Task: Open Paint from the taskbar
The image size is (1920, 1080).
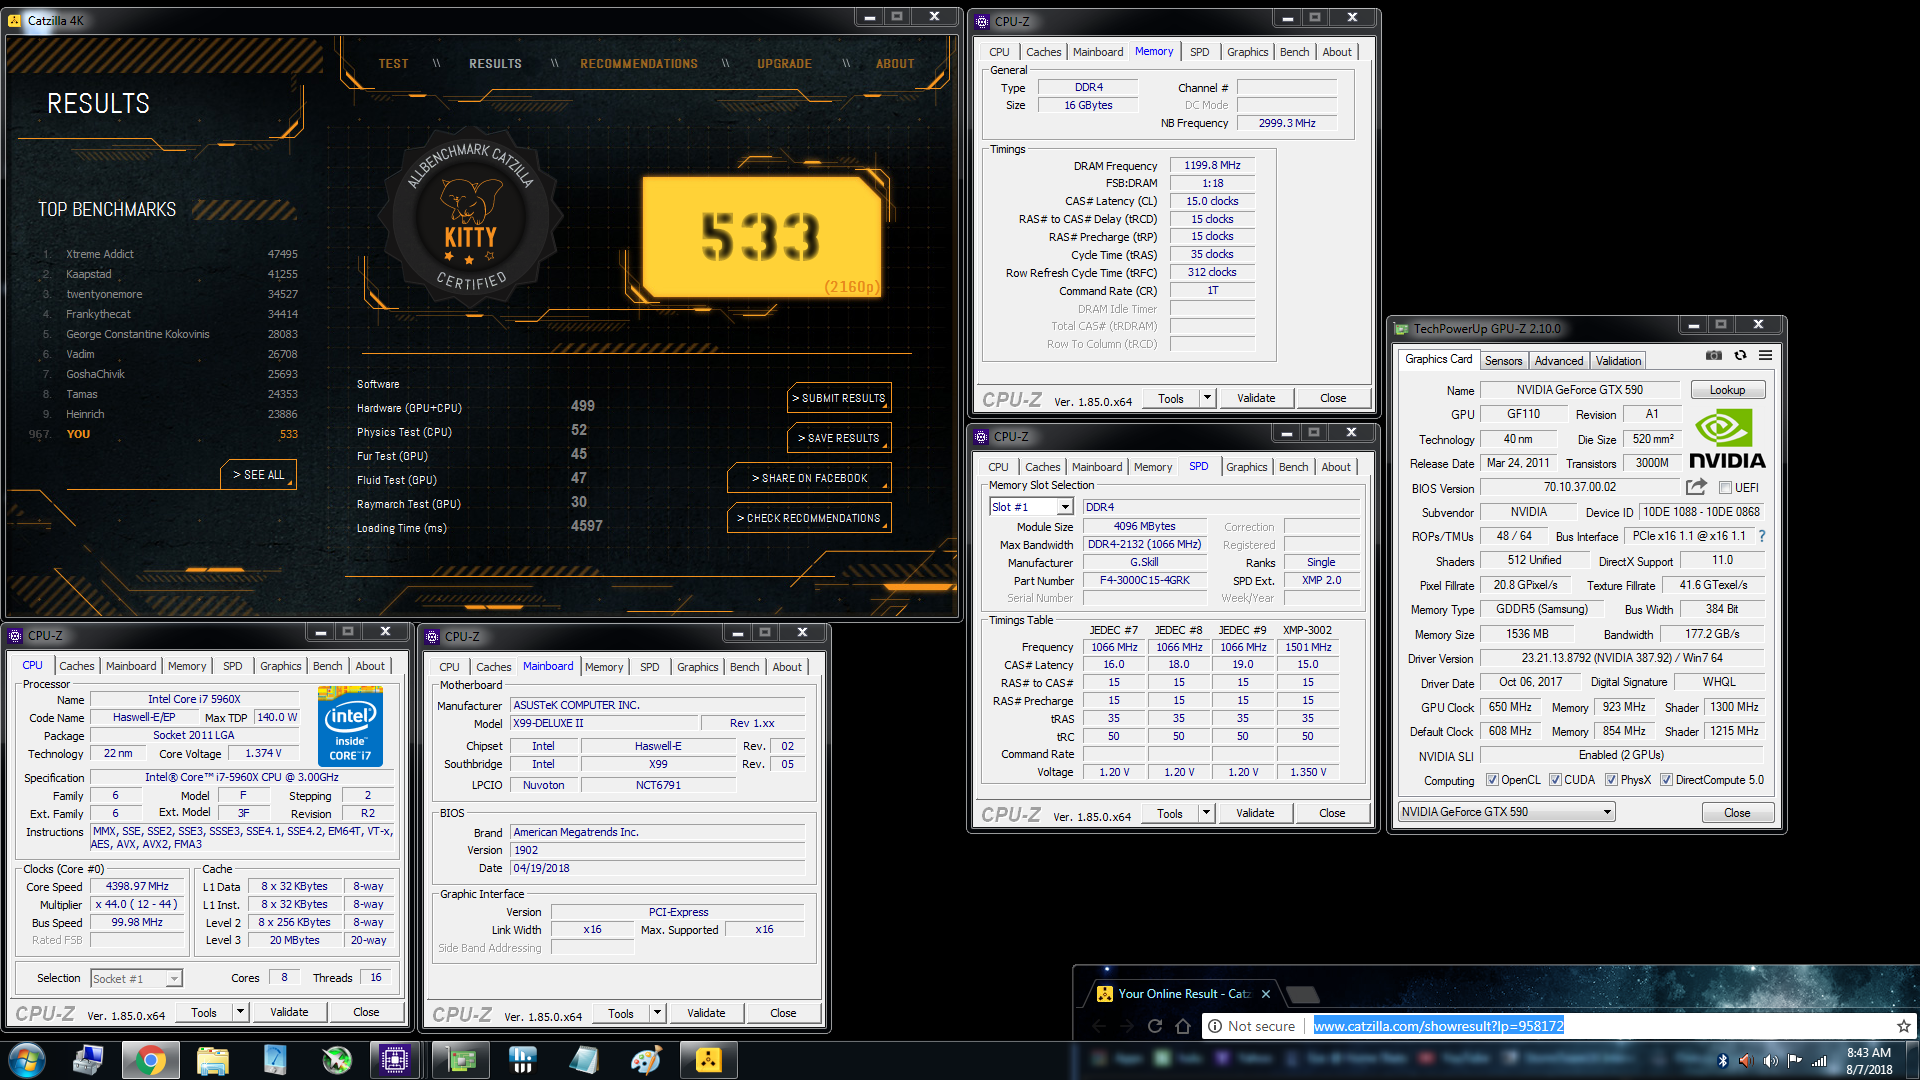Action: (646, 1060)
